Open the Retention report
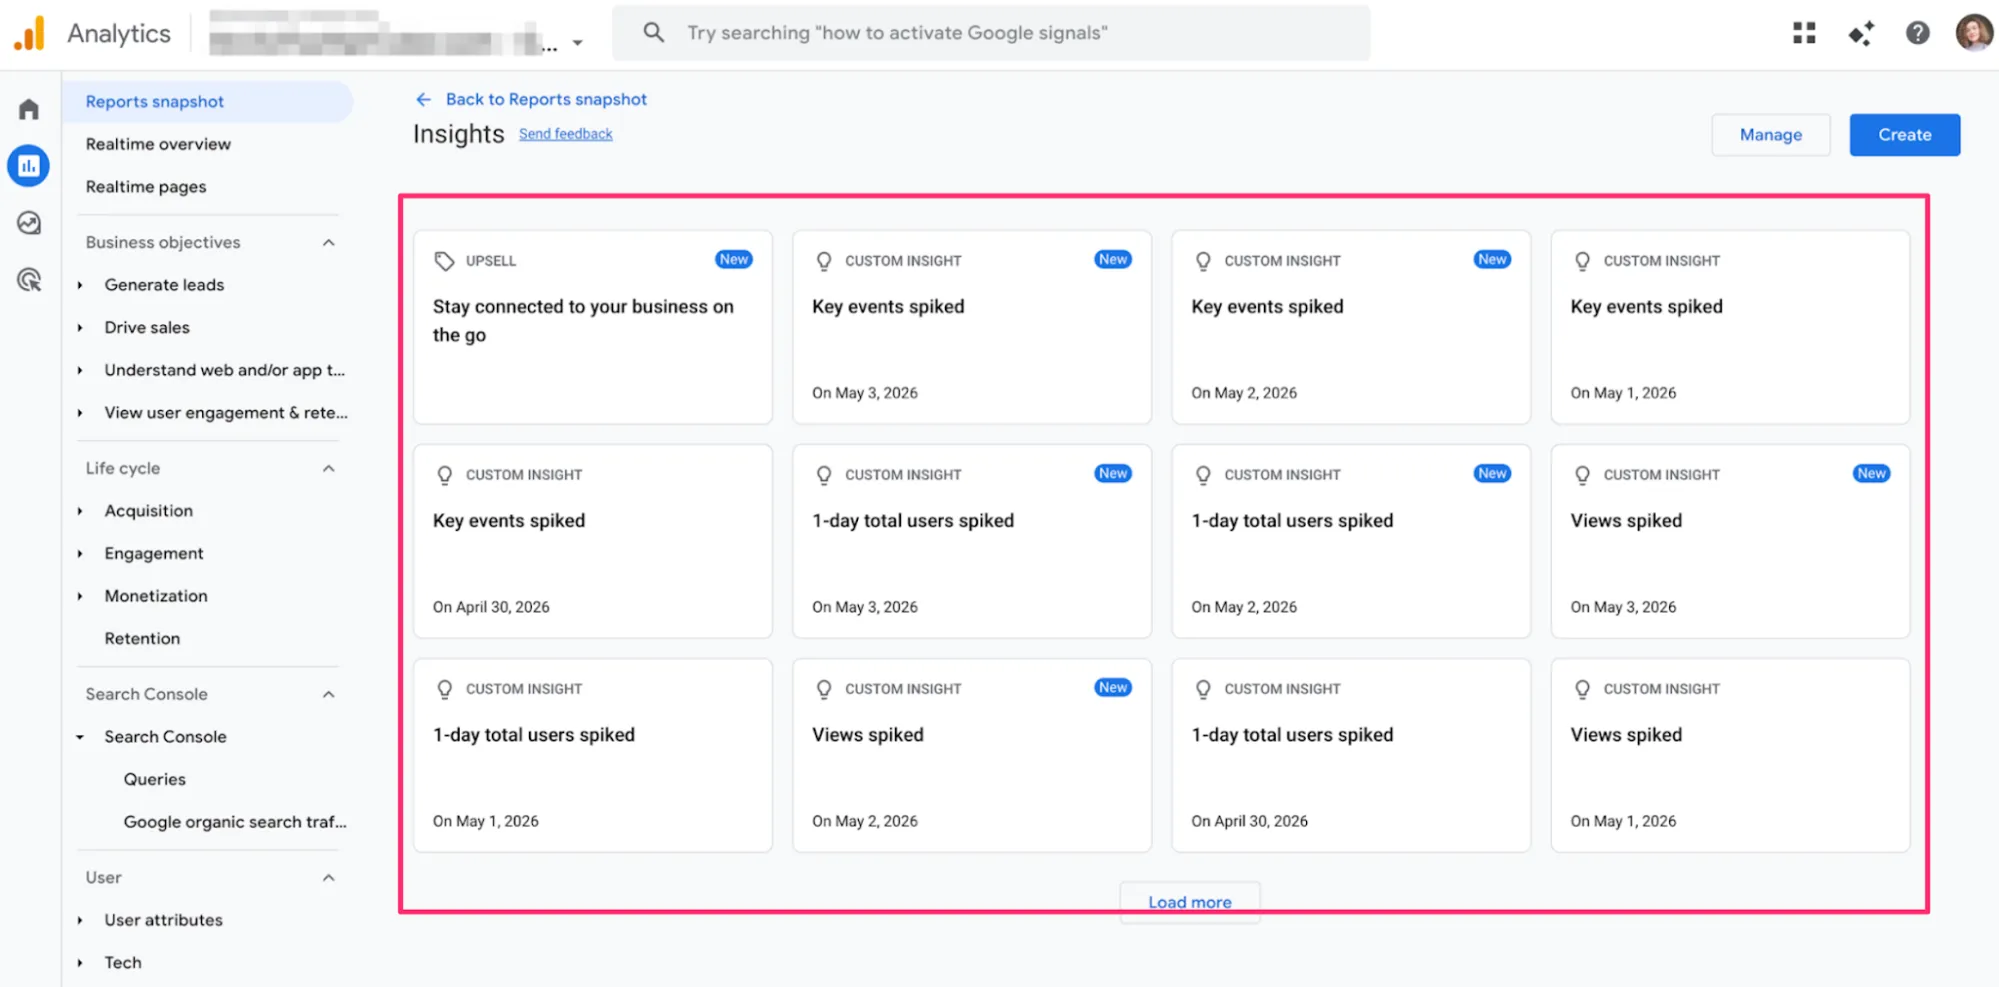Image resolution: width=1999 pixels, height=987 pixels. [142, 638]
